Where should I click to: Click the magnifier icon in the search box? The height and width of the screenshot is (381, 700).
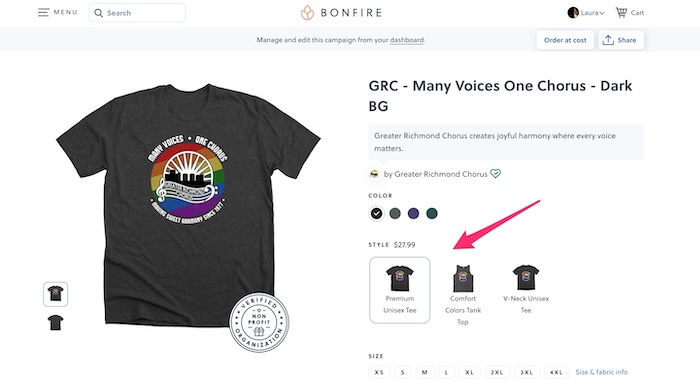point(99,13)
